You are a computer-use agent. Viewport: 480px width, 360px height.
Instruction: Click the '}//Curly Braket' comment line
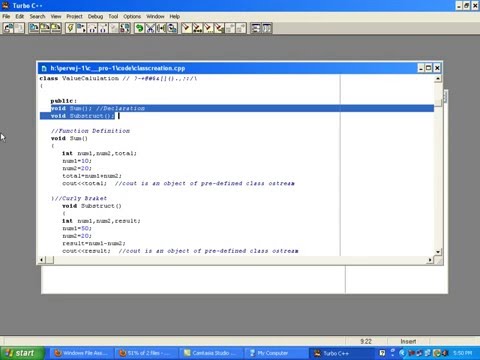coord(79,198)
